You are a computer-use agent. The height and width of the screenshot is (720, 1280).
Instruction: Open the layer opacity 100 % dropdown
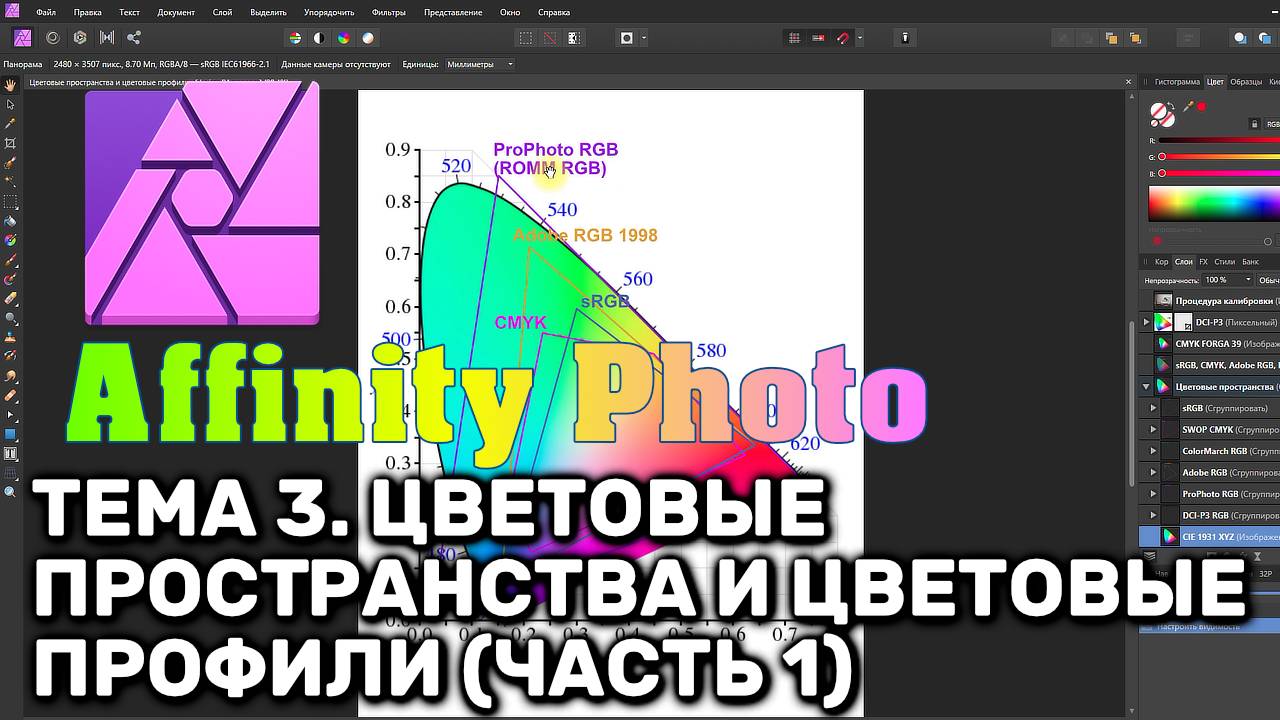tap(1229, 280)
